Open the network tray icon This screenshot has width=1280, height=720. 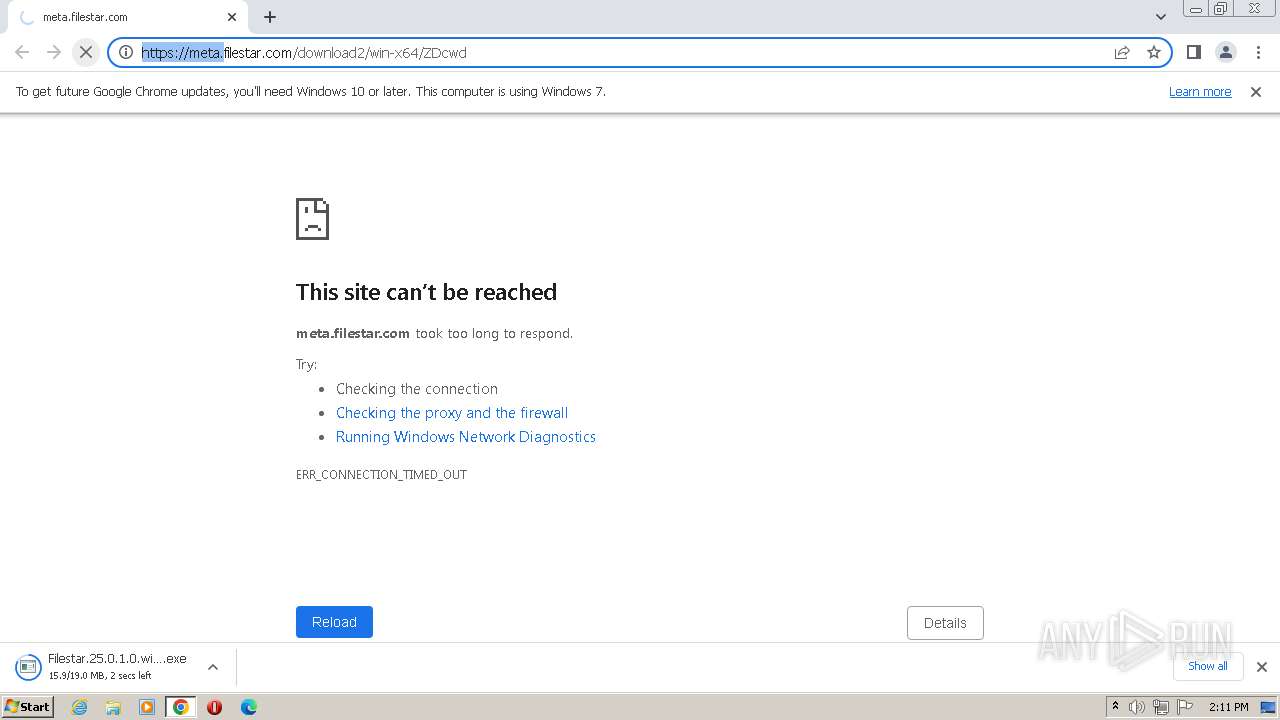click(1161, 707)
